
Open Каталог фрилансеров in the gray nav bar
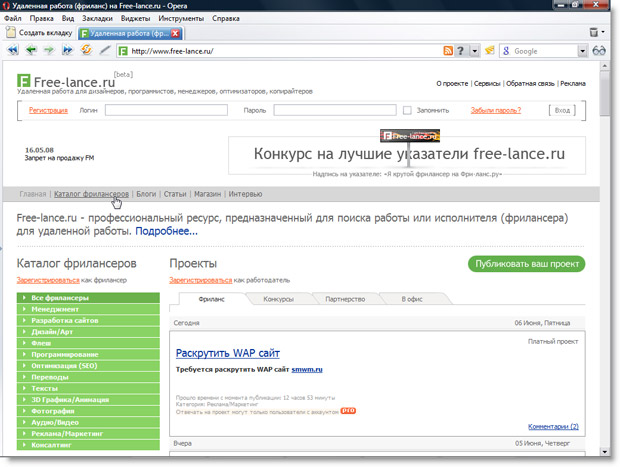click(x=91, y=194)
